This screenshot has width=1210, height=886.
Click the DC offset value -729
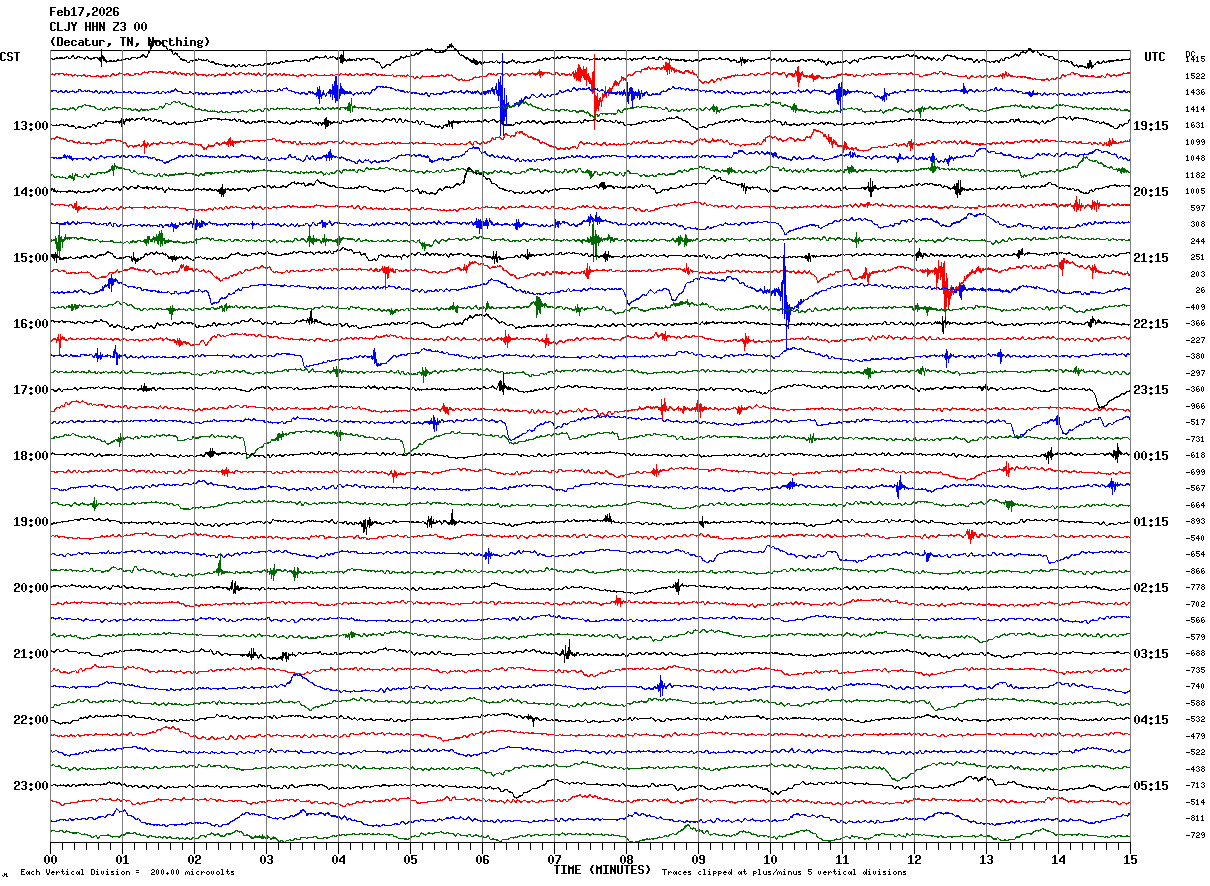click(x=1195, y=835)
